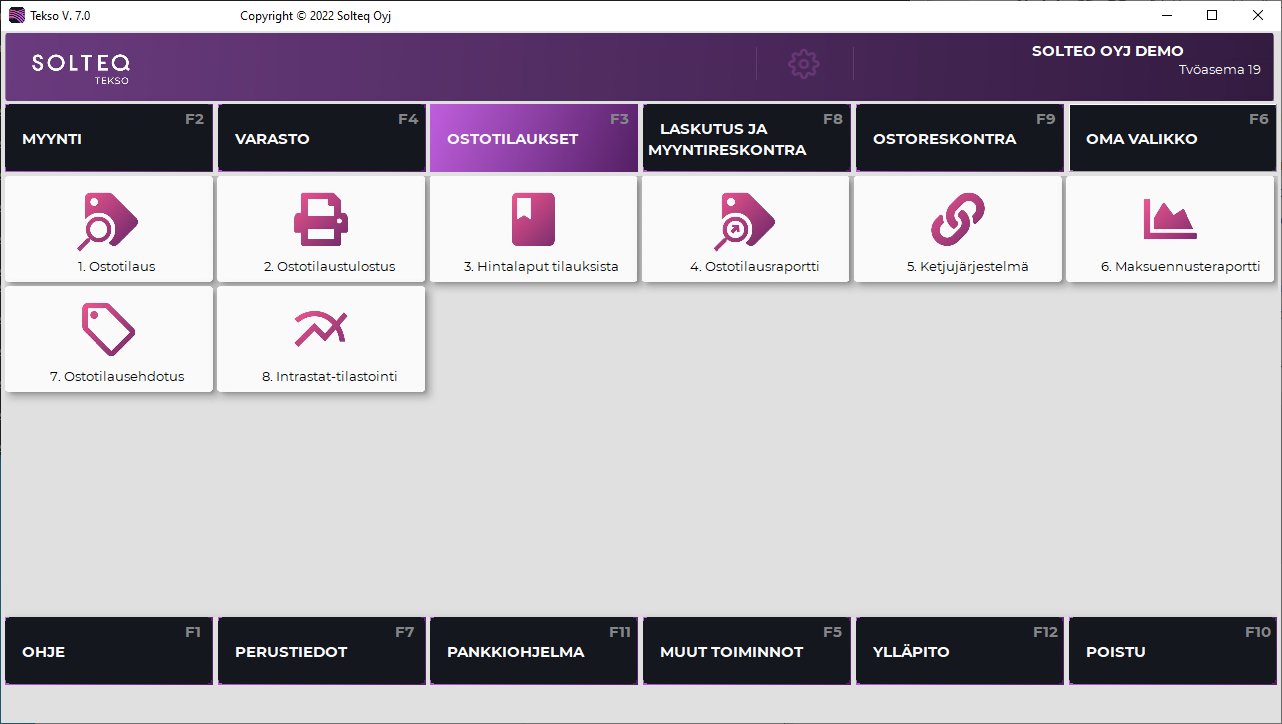Screen dimensions: 1282x724
Task: Open the Varasto F4 tab
Action: pos(321,139)
